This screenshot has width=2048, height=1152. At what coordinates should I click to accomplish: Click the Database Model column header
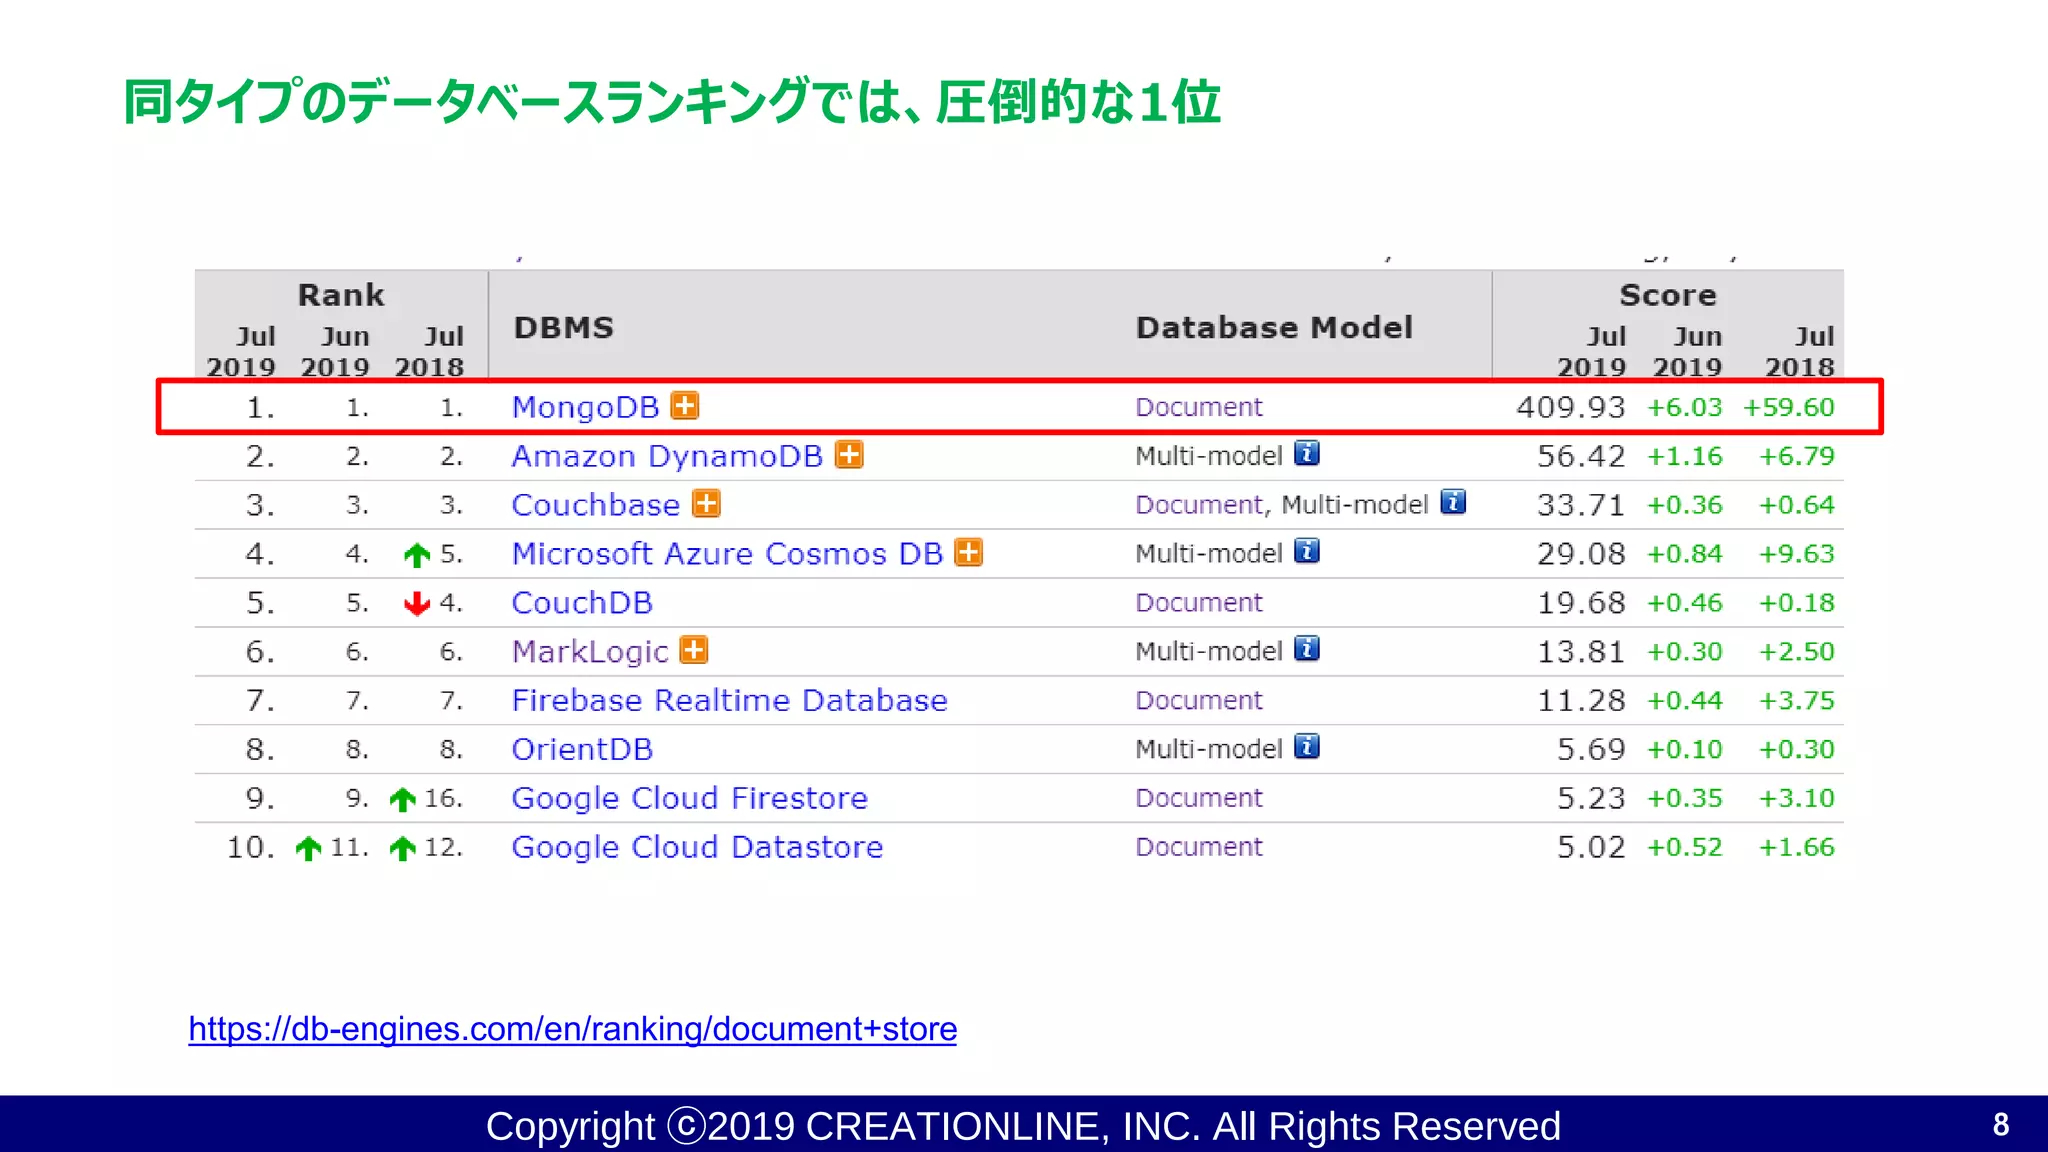[x=1274, y=328]
